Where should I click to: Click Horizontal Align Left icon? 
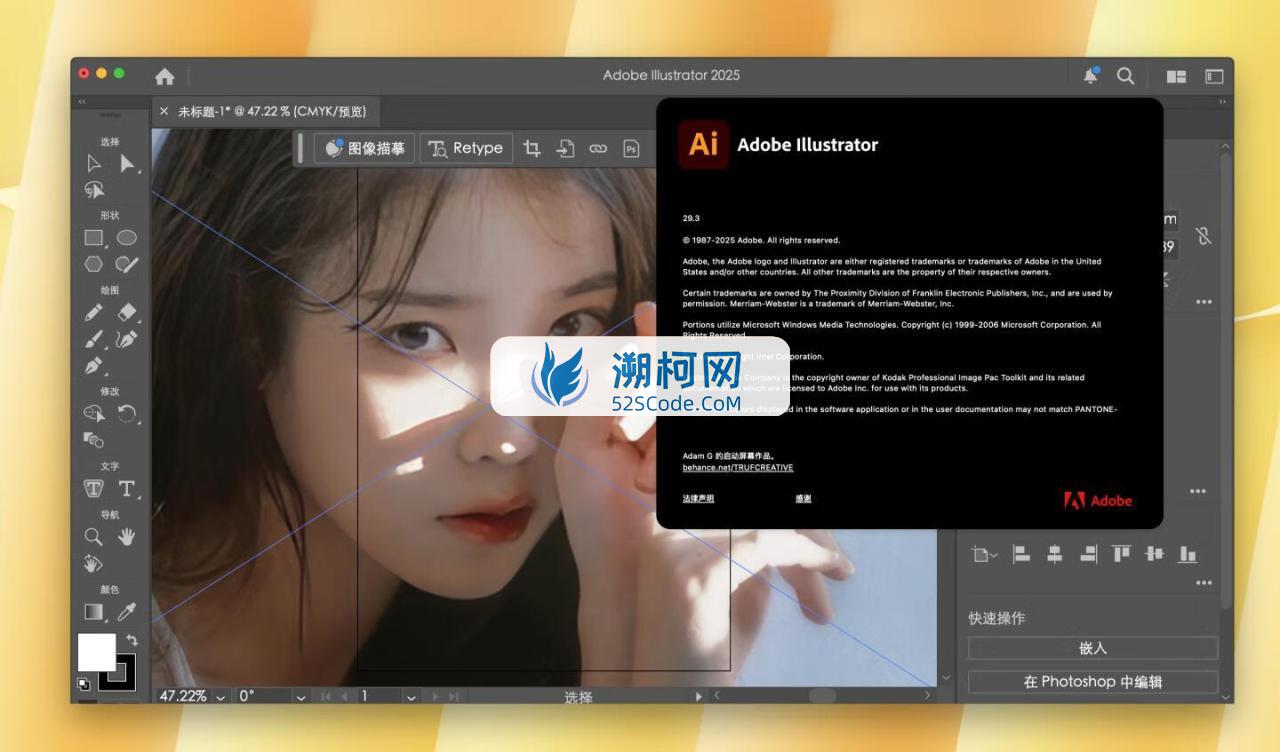pos(1021,554)
